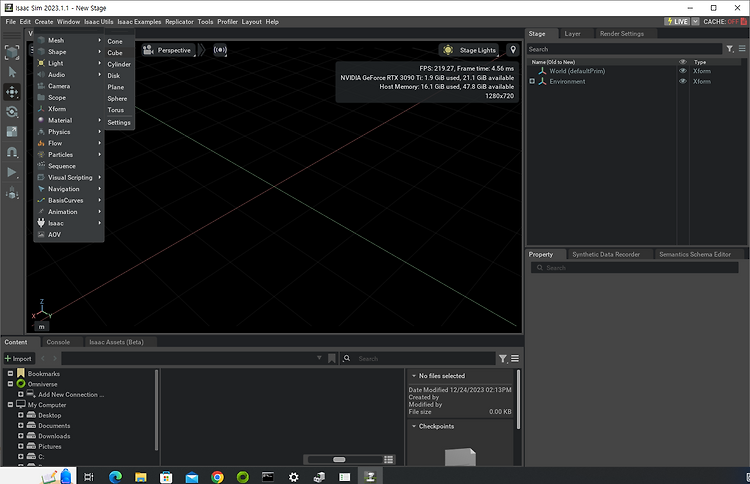Expand the Downloads folder node
750x484 pixels.
[21, 436]
